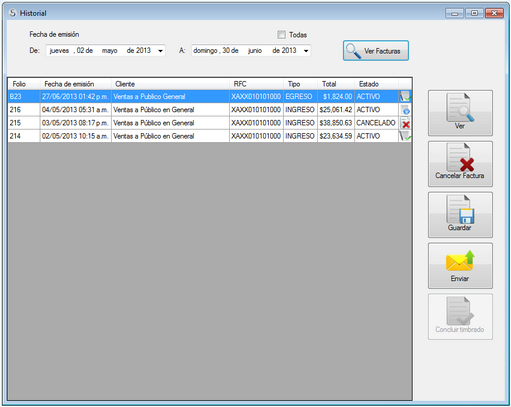Click the status icon of folio 216 row
This screenshot has height=407, width=511.
pos(405,110)
